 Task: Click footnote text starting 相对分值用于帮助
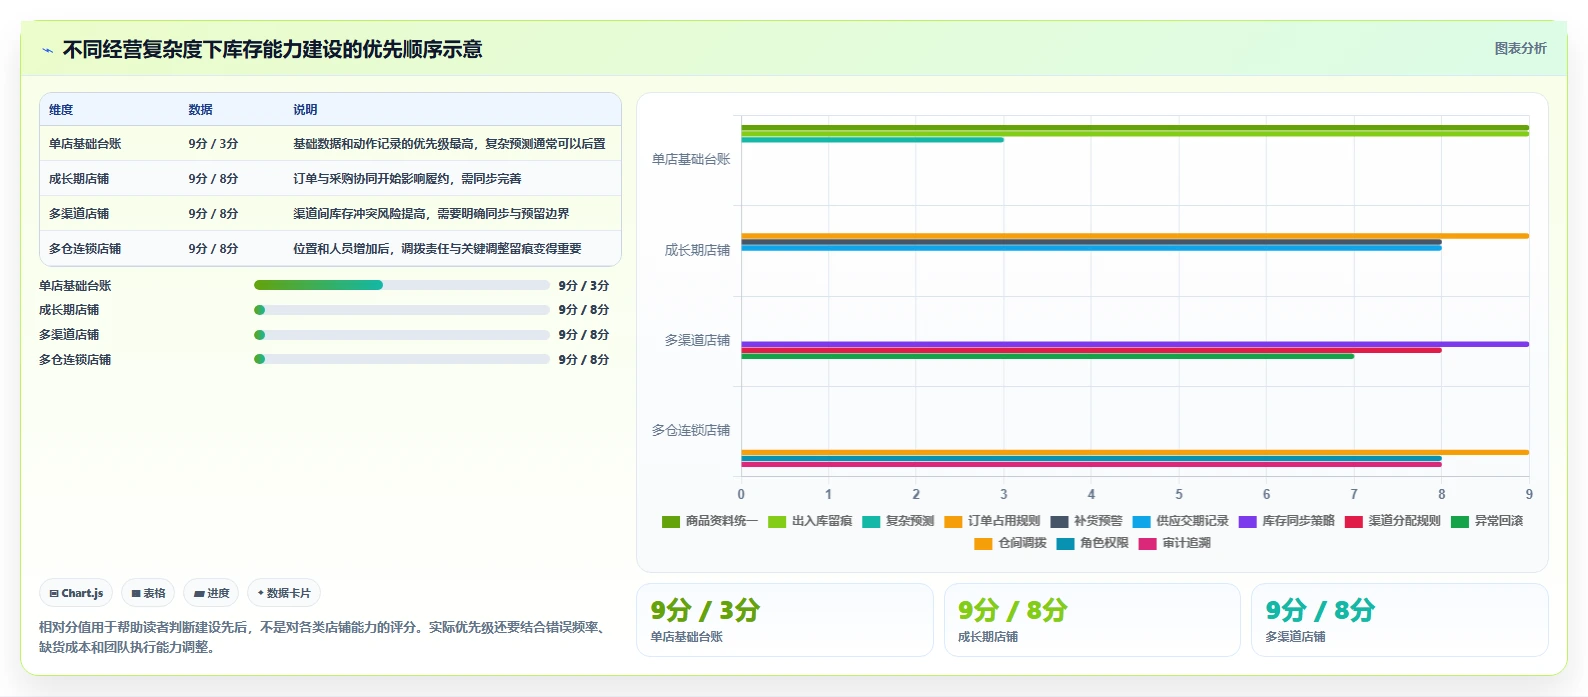pos(323,637)
